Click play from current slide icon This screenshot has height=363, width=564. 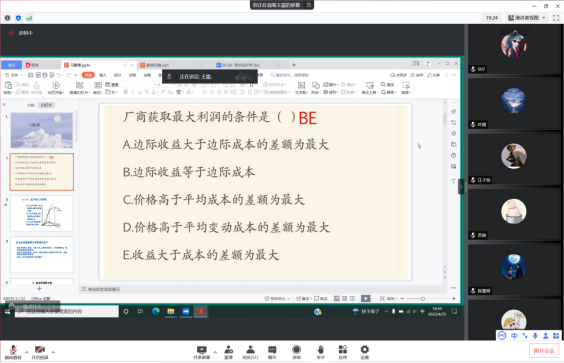click(56, 85)
